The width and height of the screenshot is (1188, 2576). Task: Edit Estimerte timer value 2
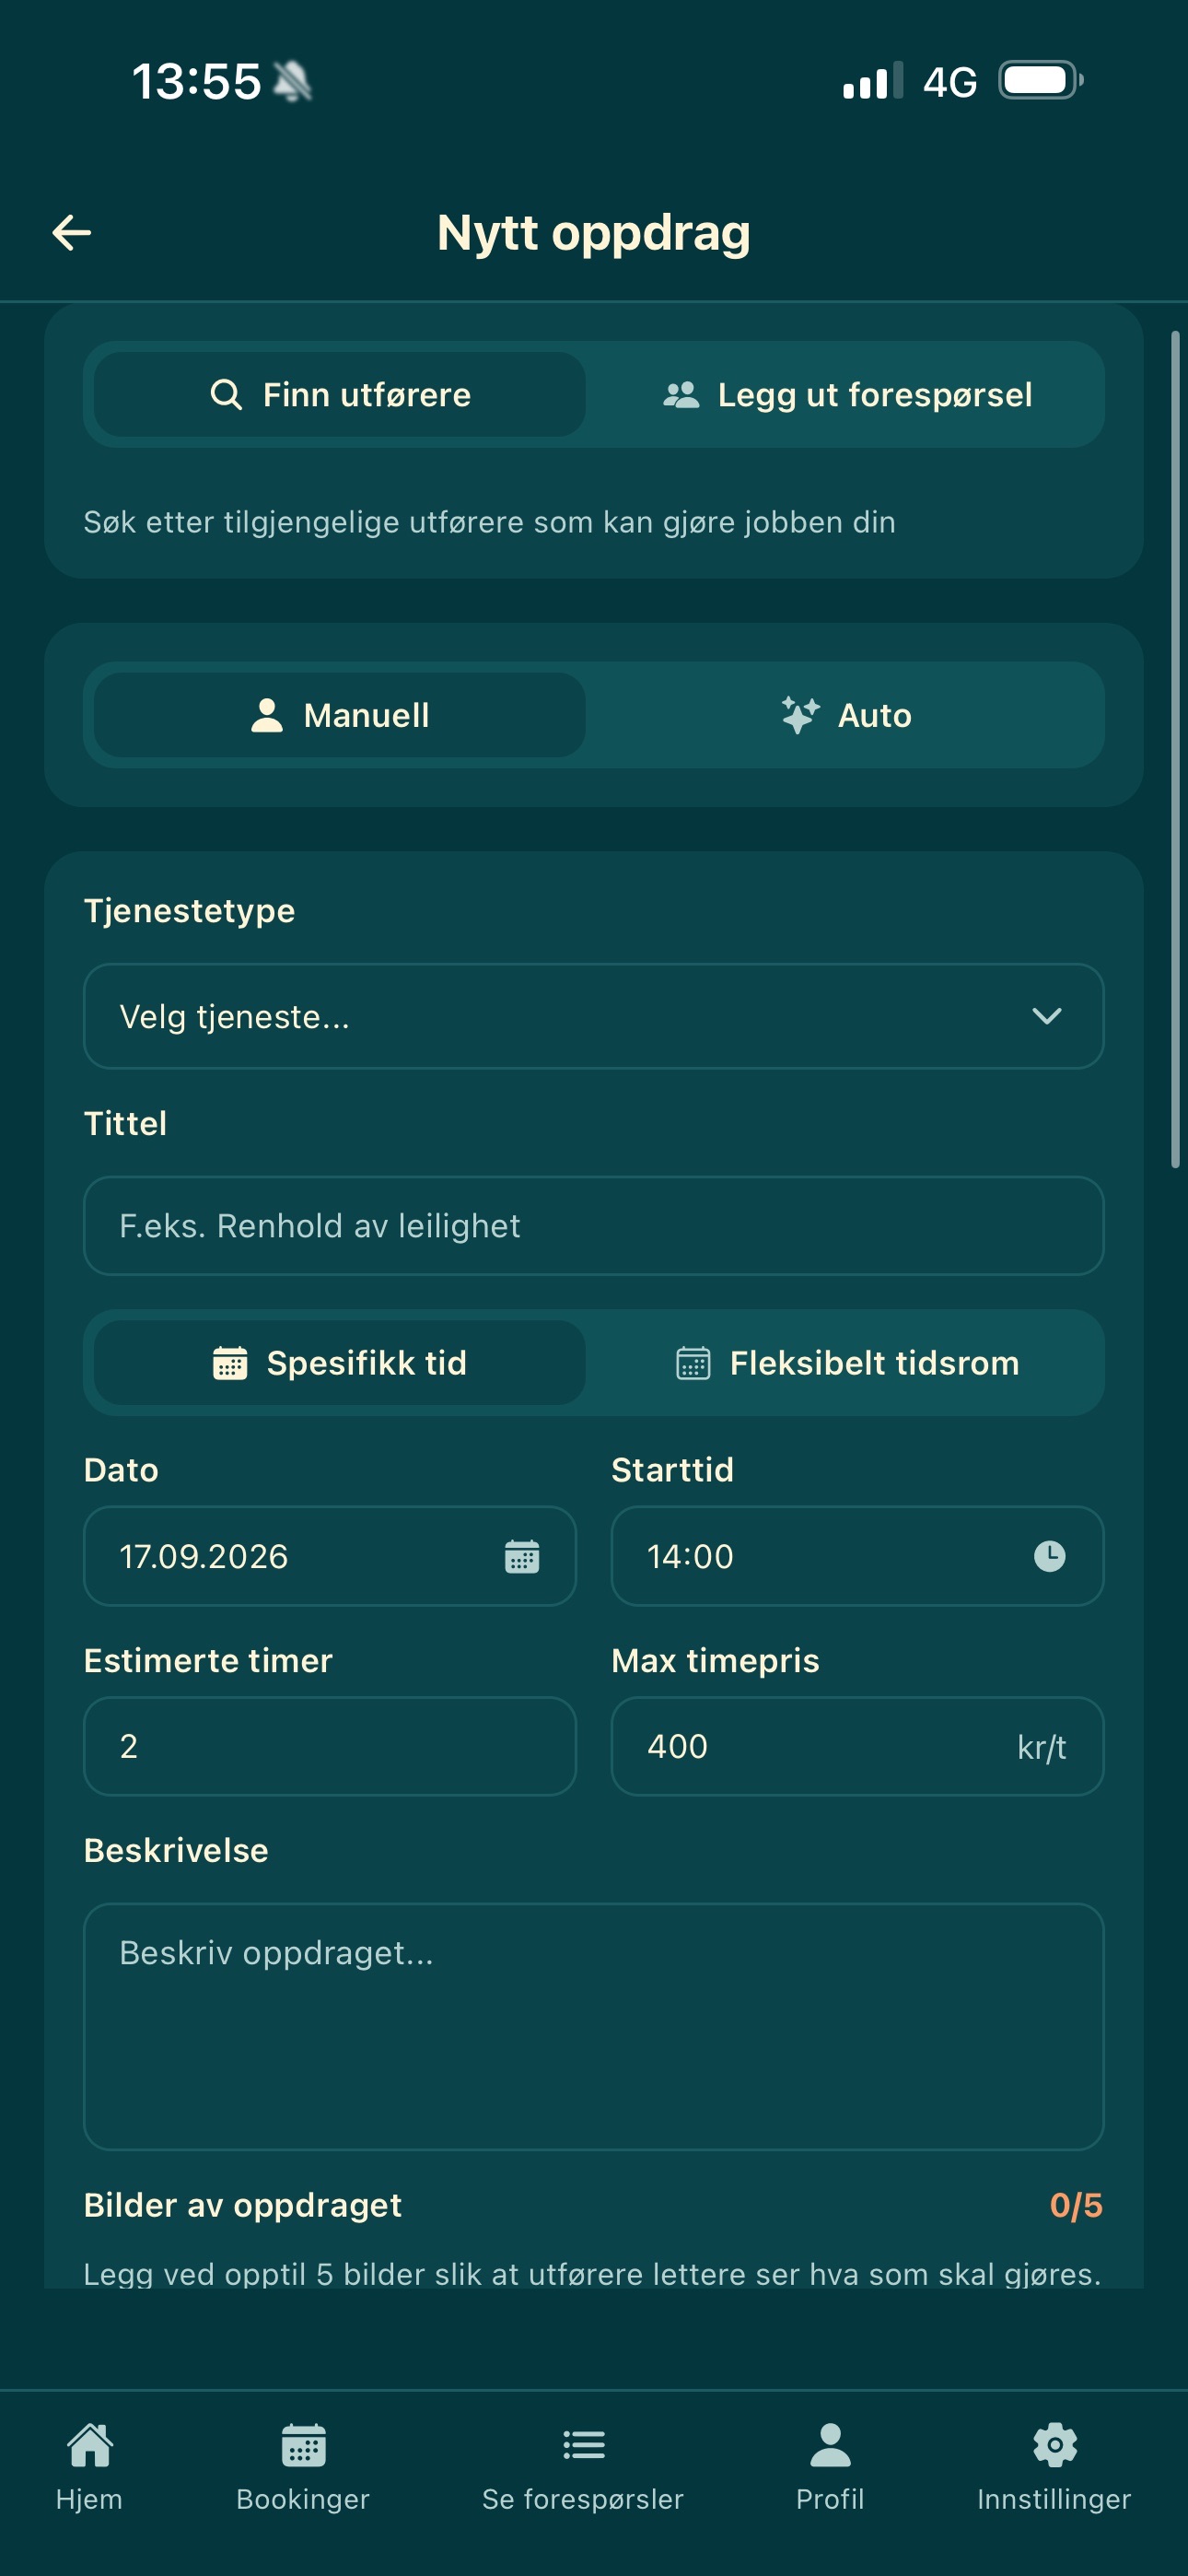click(x=330, y=1746)
